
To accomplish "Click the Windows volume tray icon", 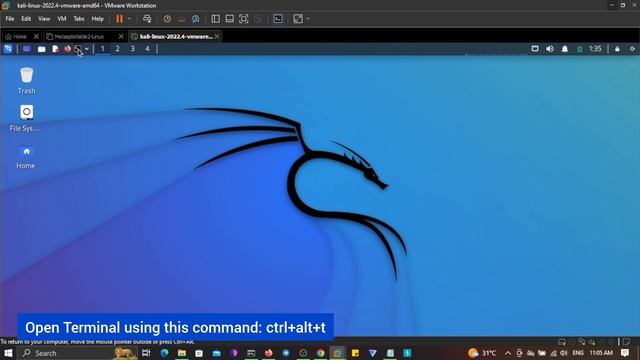I will click(564, 353).
